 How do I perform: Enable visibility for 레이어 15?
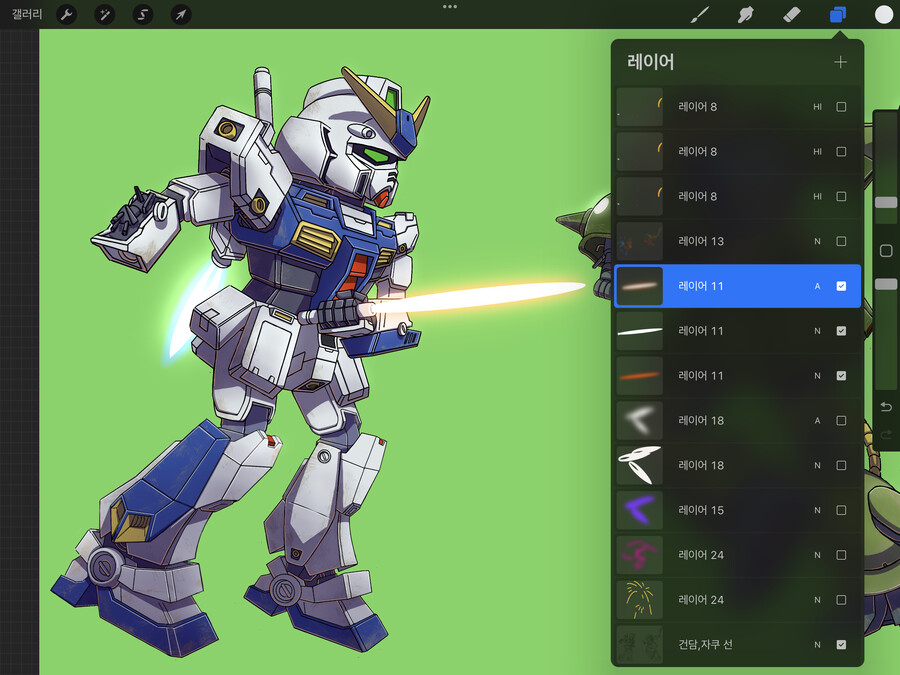click(x=841, y=510)
